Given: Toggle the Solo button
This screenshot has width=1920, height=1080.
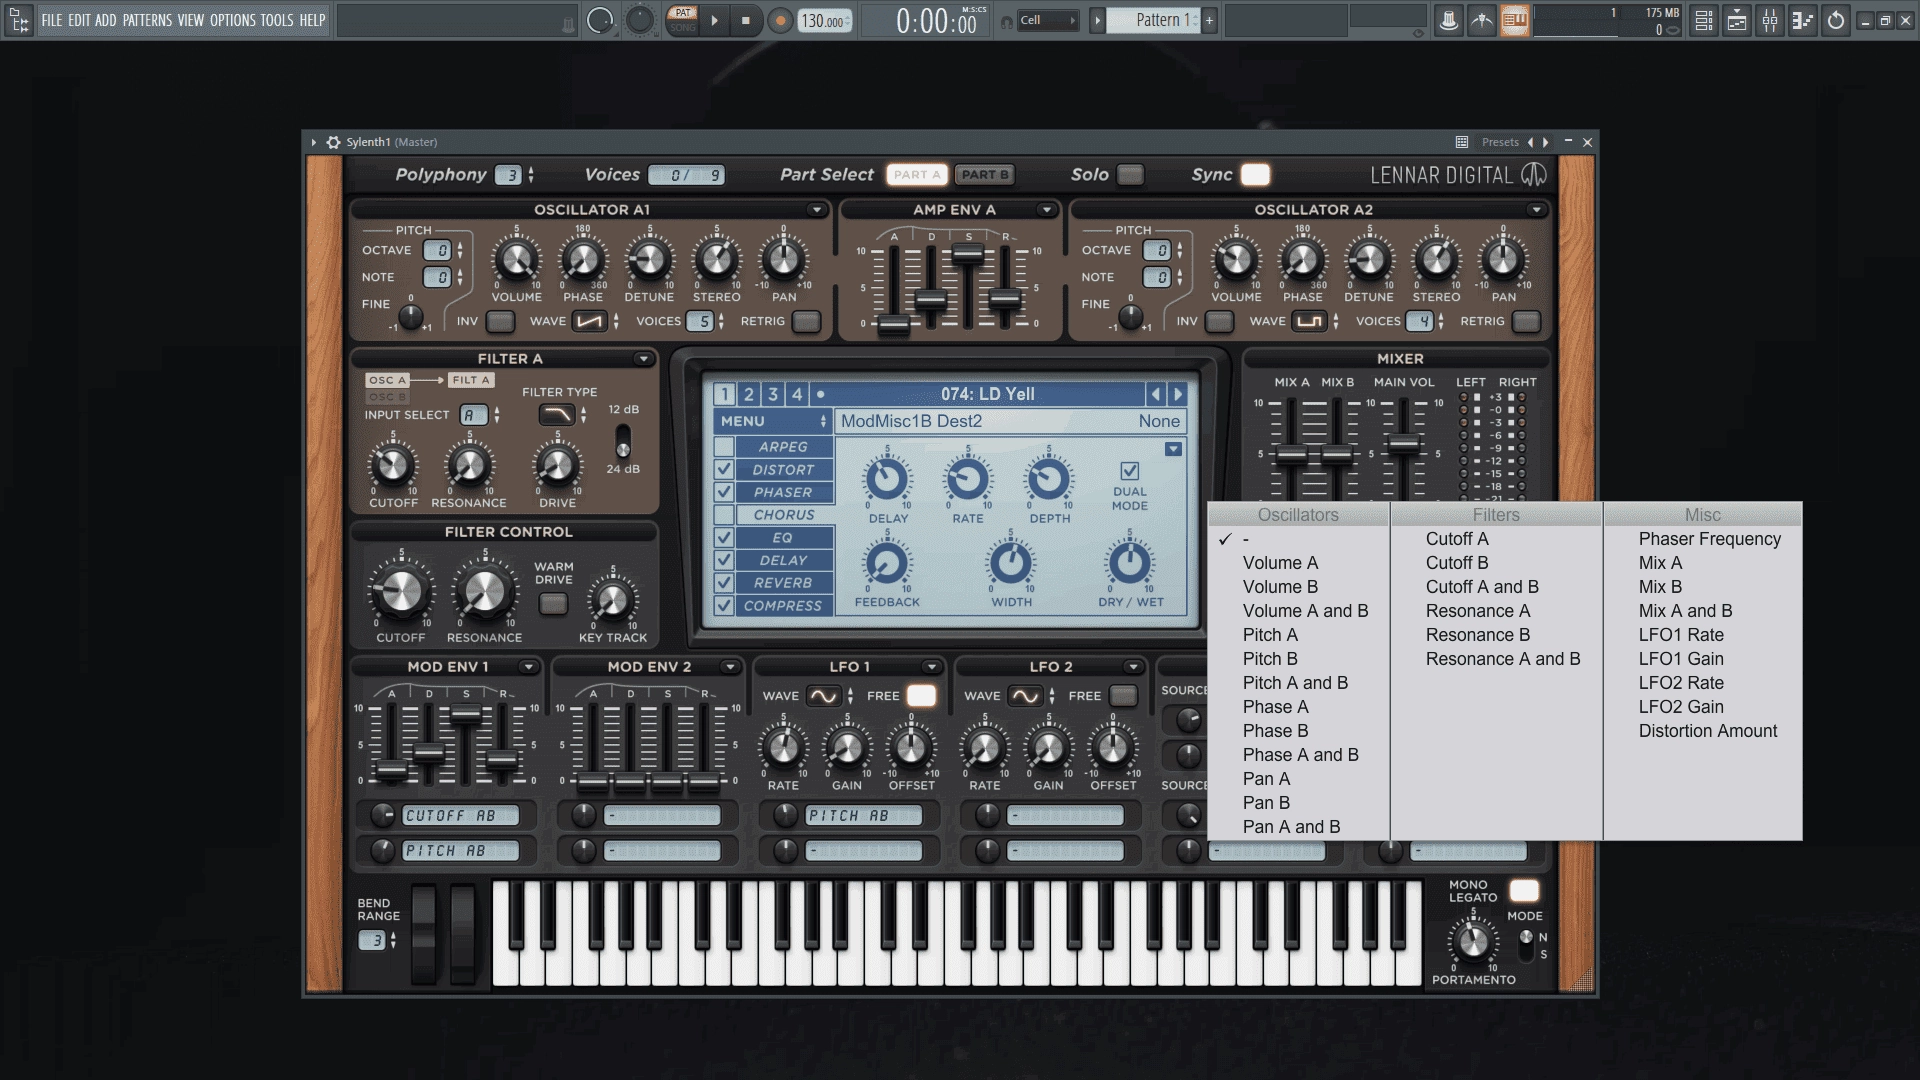Looking at the screenshot, I should 1130,174.
